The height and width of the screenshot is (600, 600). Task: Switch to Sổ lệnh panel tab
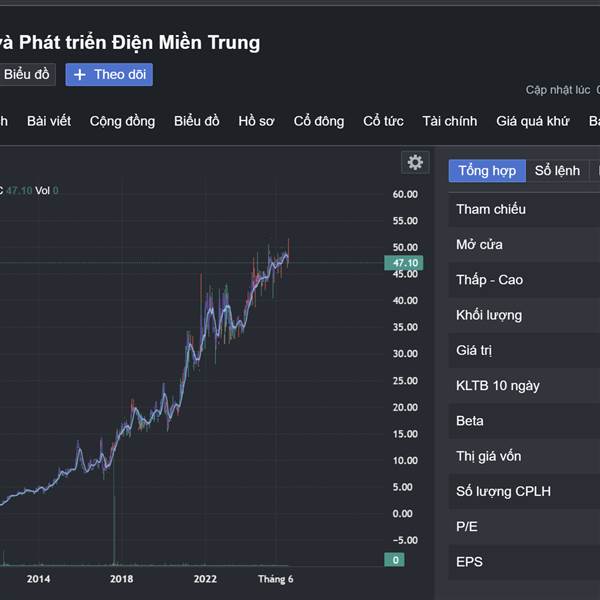pyautogui.click(x=557, y=170)
